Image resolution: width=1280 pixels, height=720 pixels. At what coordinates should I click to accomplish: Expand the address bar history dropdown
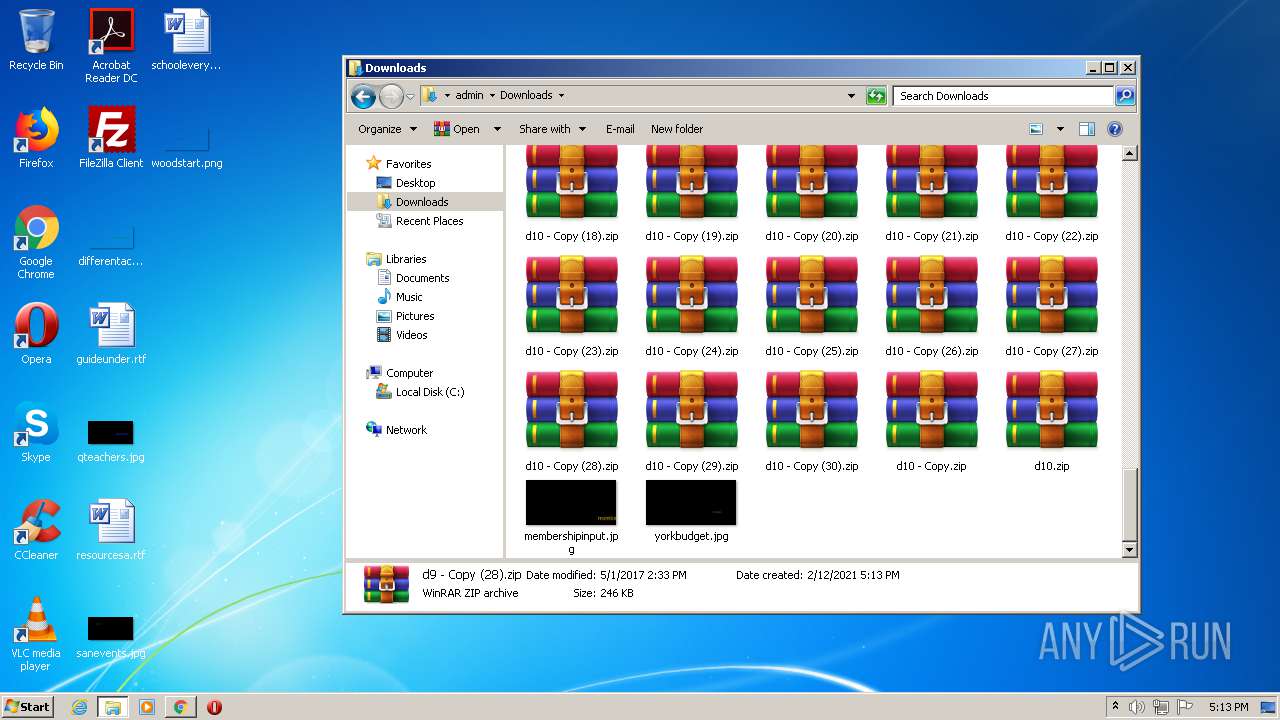[x=851, y=96]
